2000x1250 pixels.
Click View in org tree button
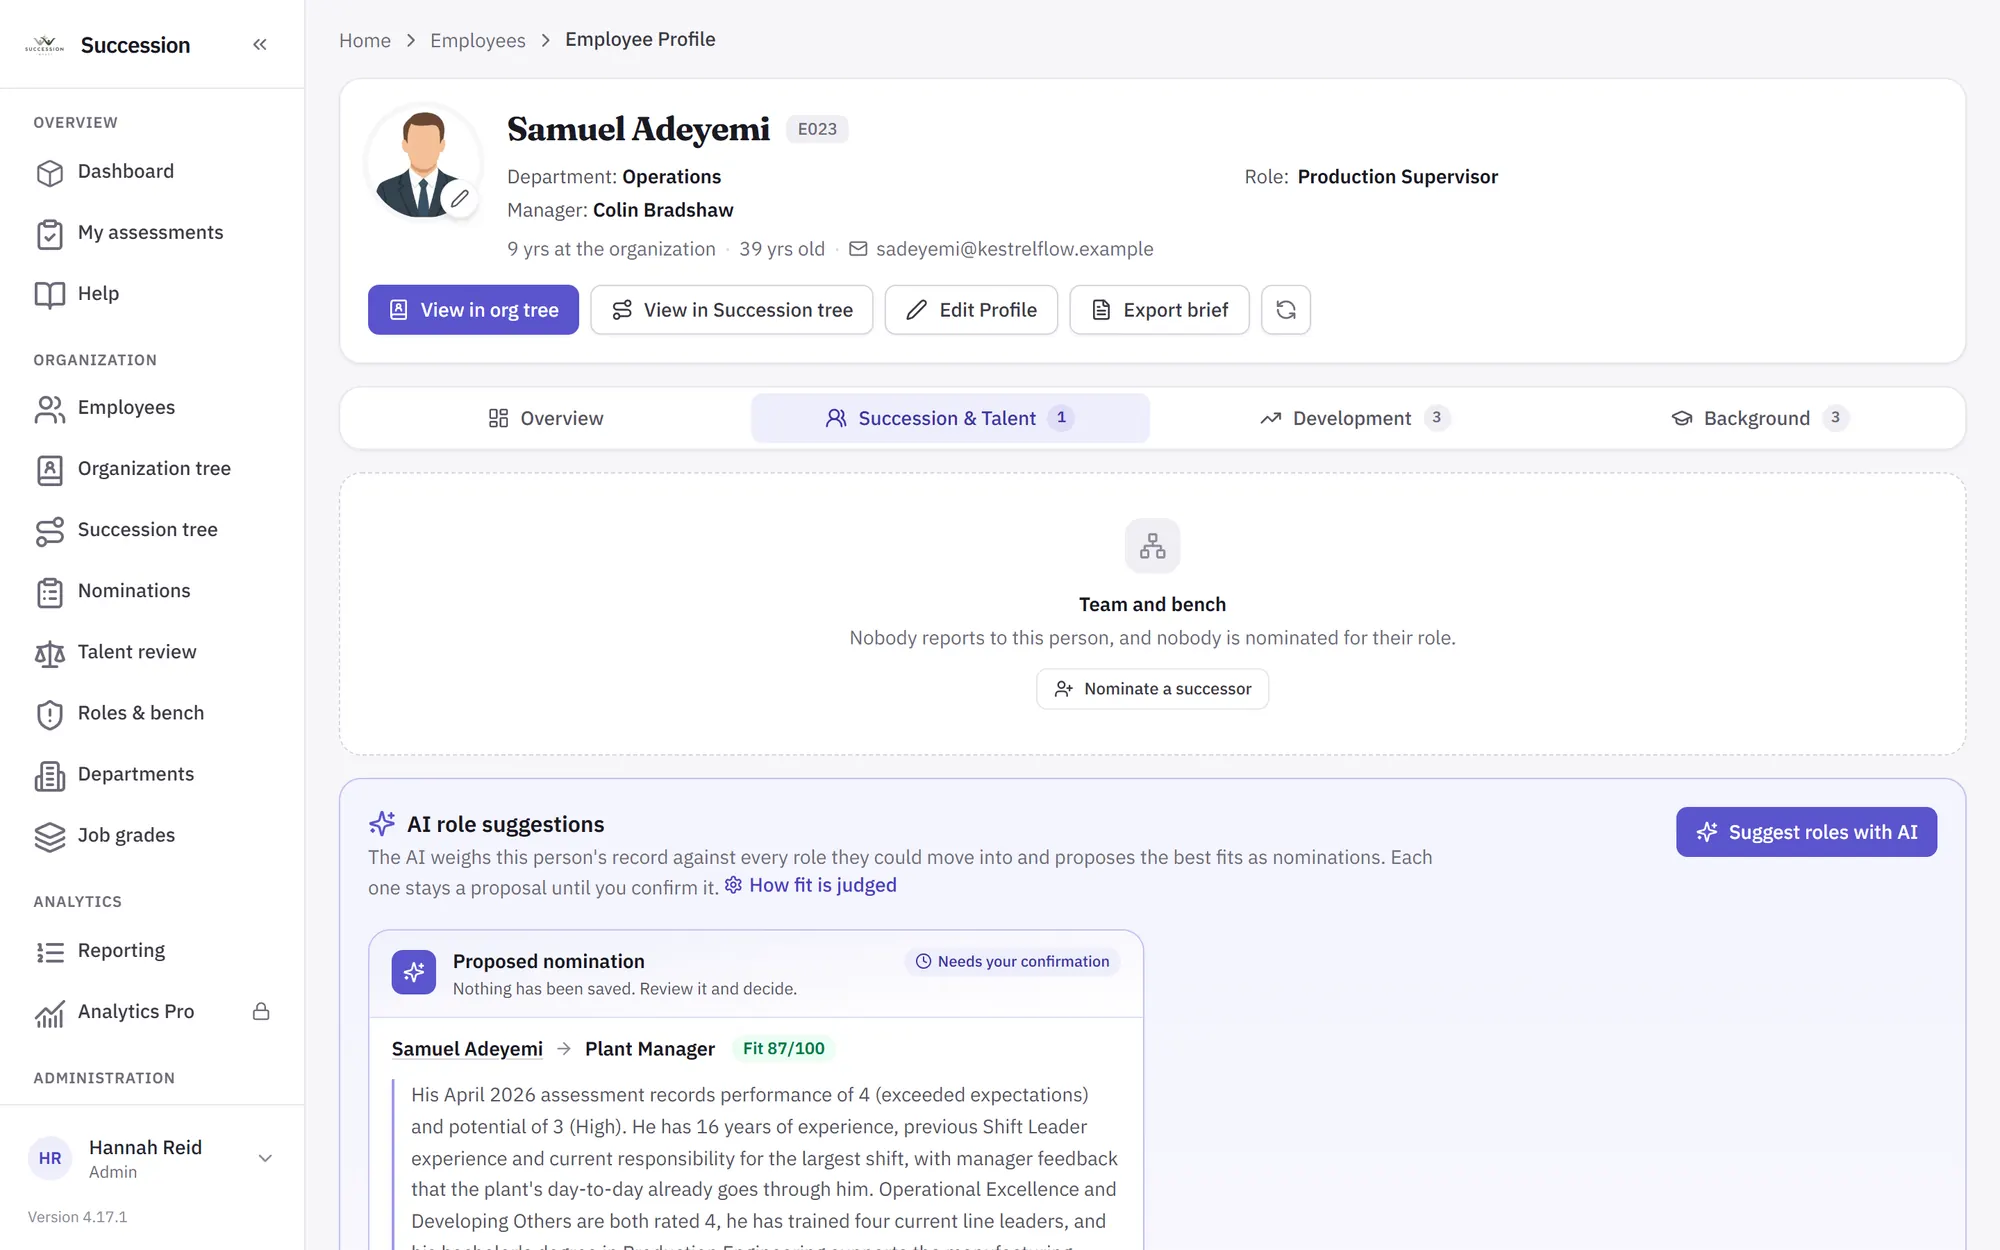pyautogui.click(x=473, y=310)
